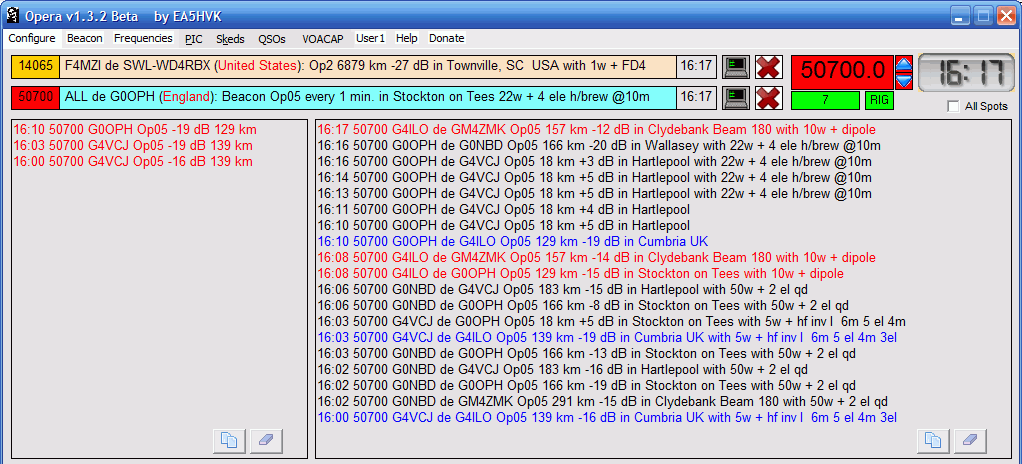
Task: Minimize the Opera window
Action: [959, 16]
